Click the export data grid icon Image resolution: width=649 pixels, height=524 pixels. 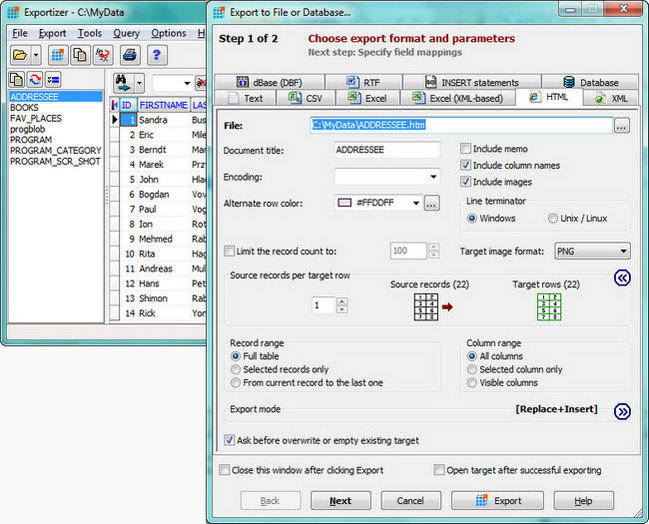pos(58,54)
